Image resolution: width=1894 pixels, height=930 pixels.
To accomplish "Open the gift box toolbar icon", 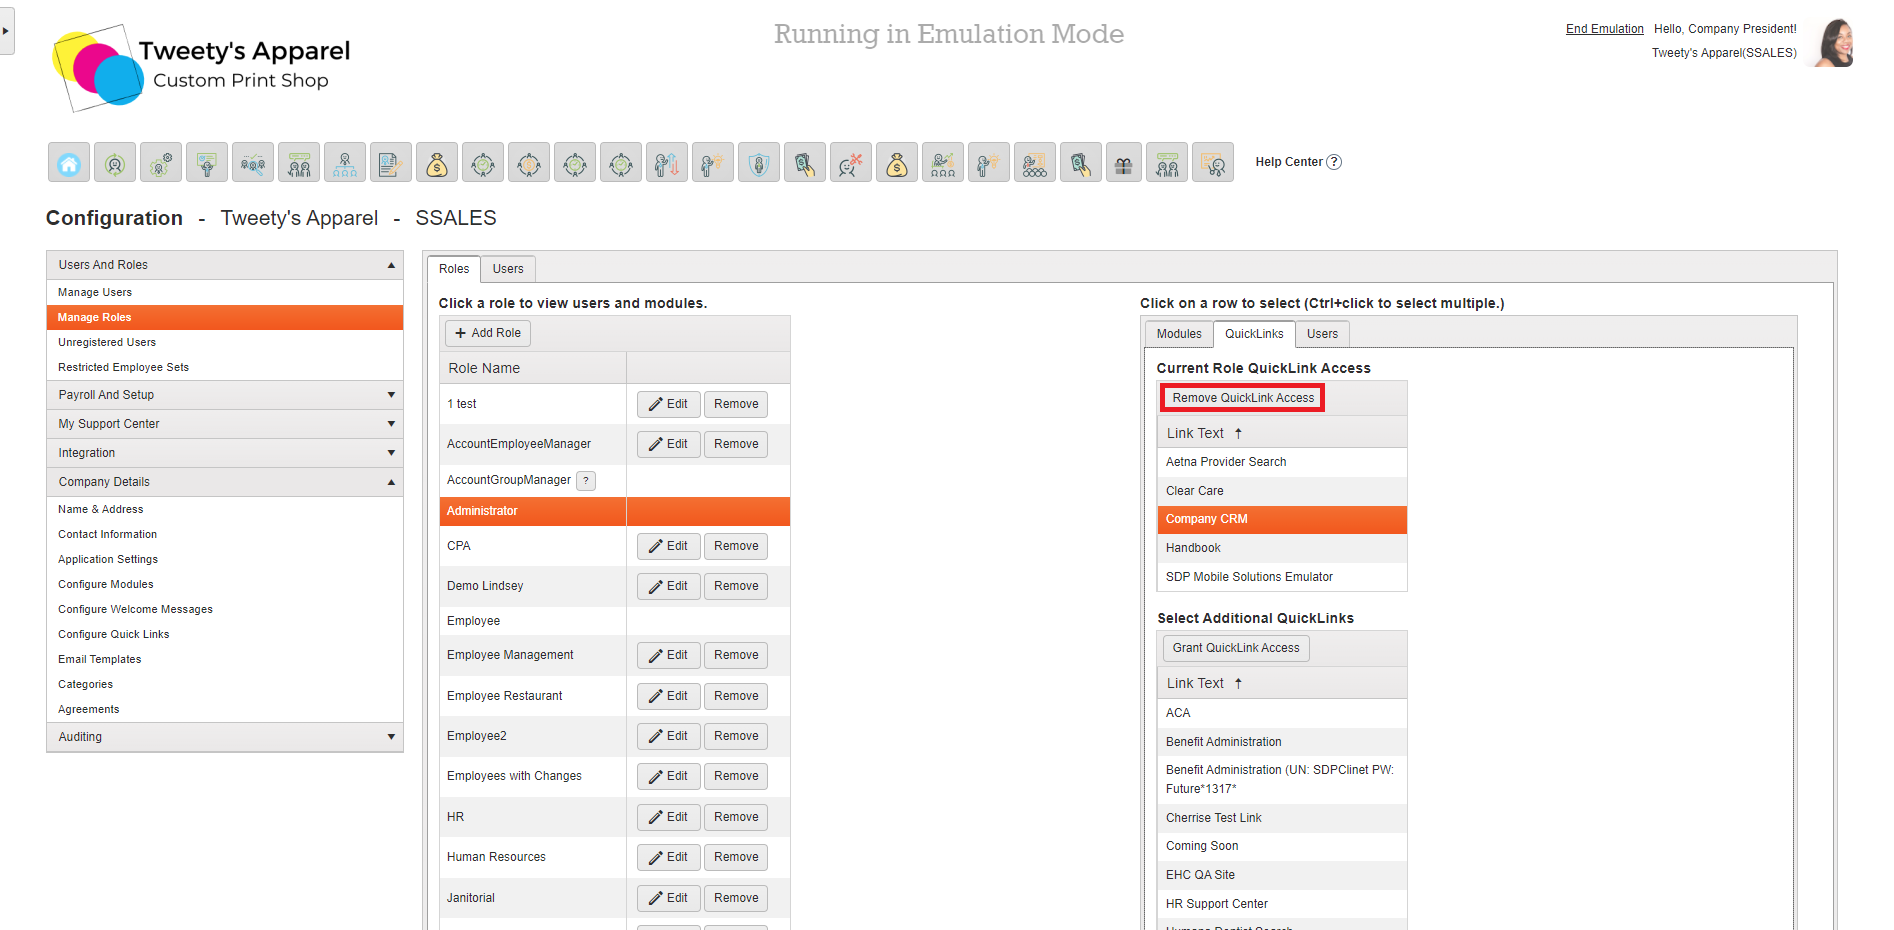I will (1124, 162).
